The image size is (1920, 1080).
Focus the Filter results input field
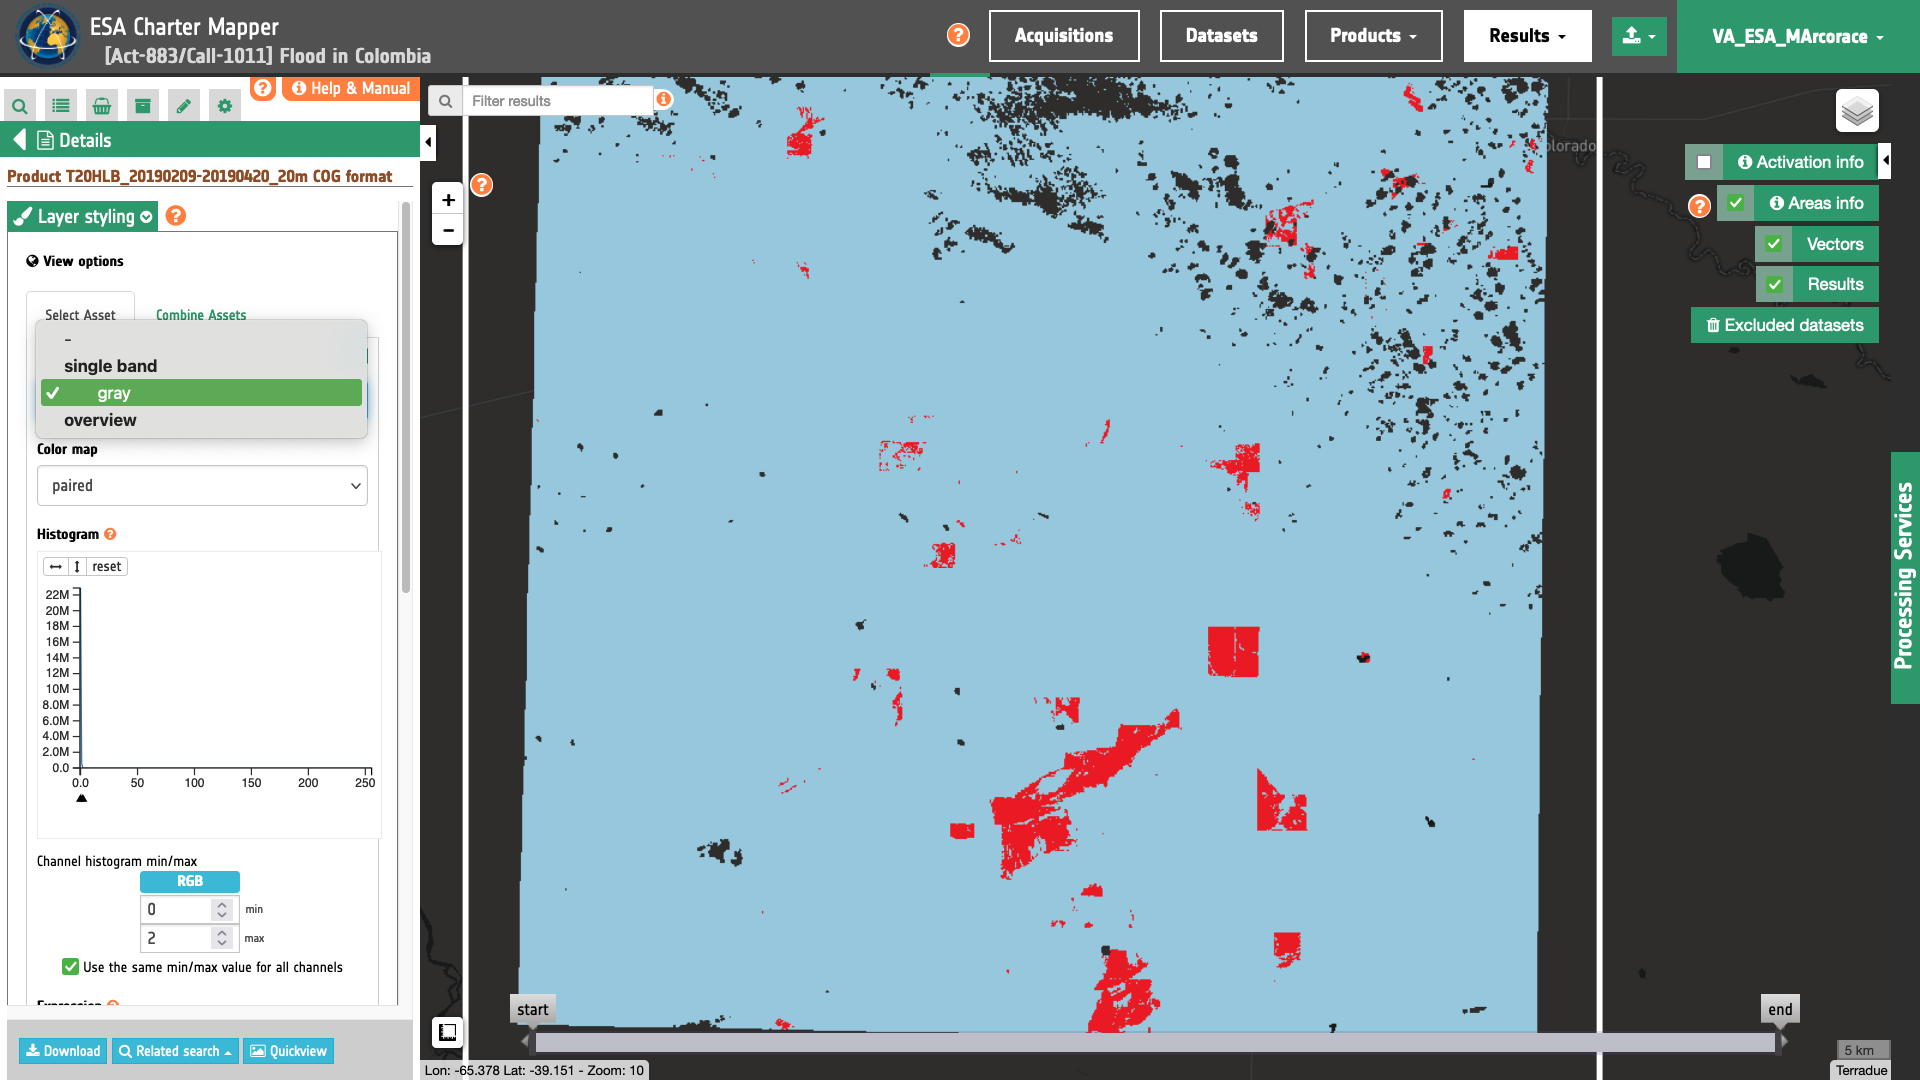click(558, 101)
